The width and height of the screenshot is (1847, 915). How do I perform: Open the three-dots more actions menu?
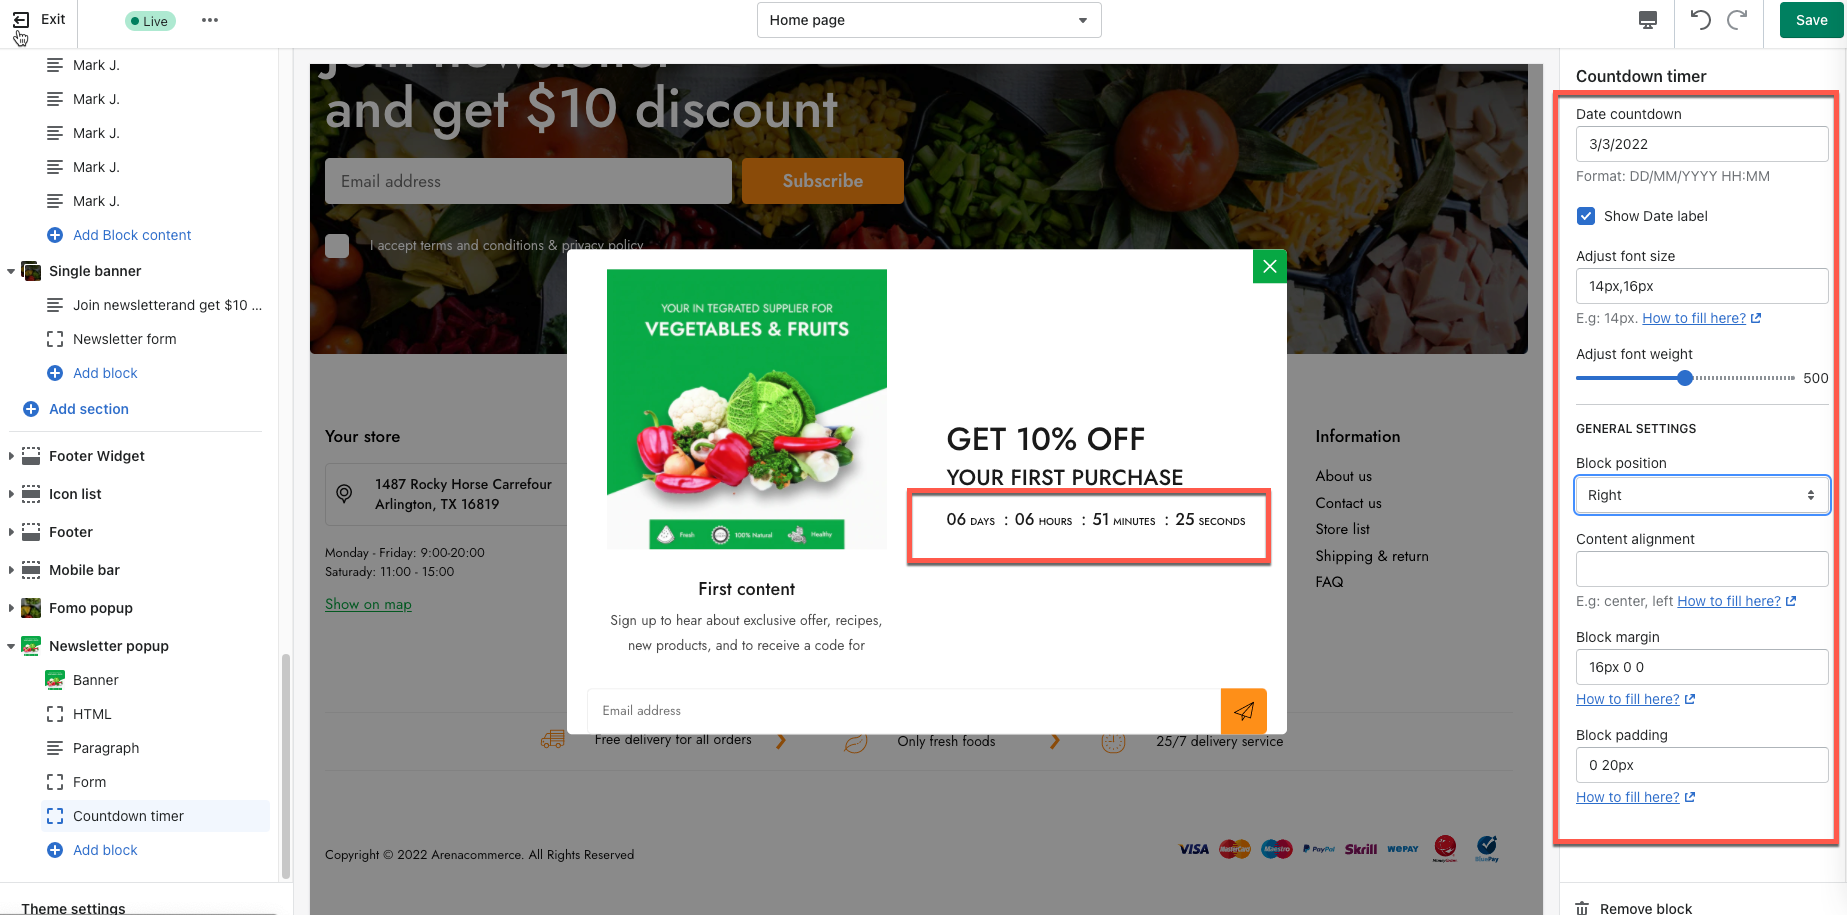tap(210, 20)
